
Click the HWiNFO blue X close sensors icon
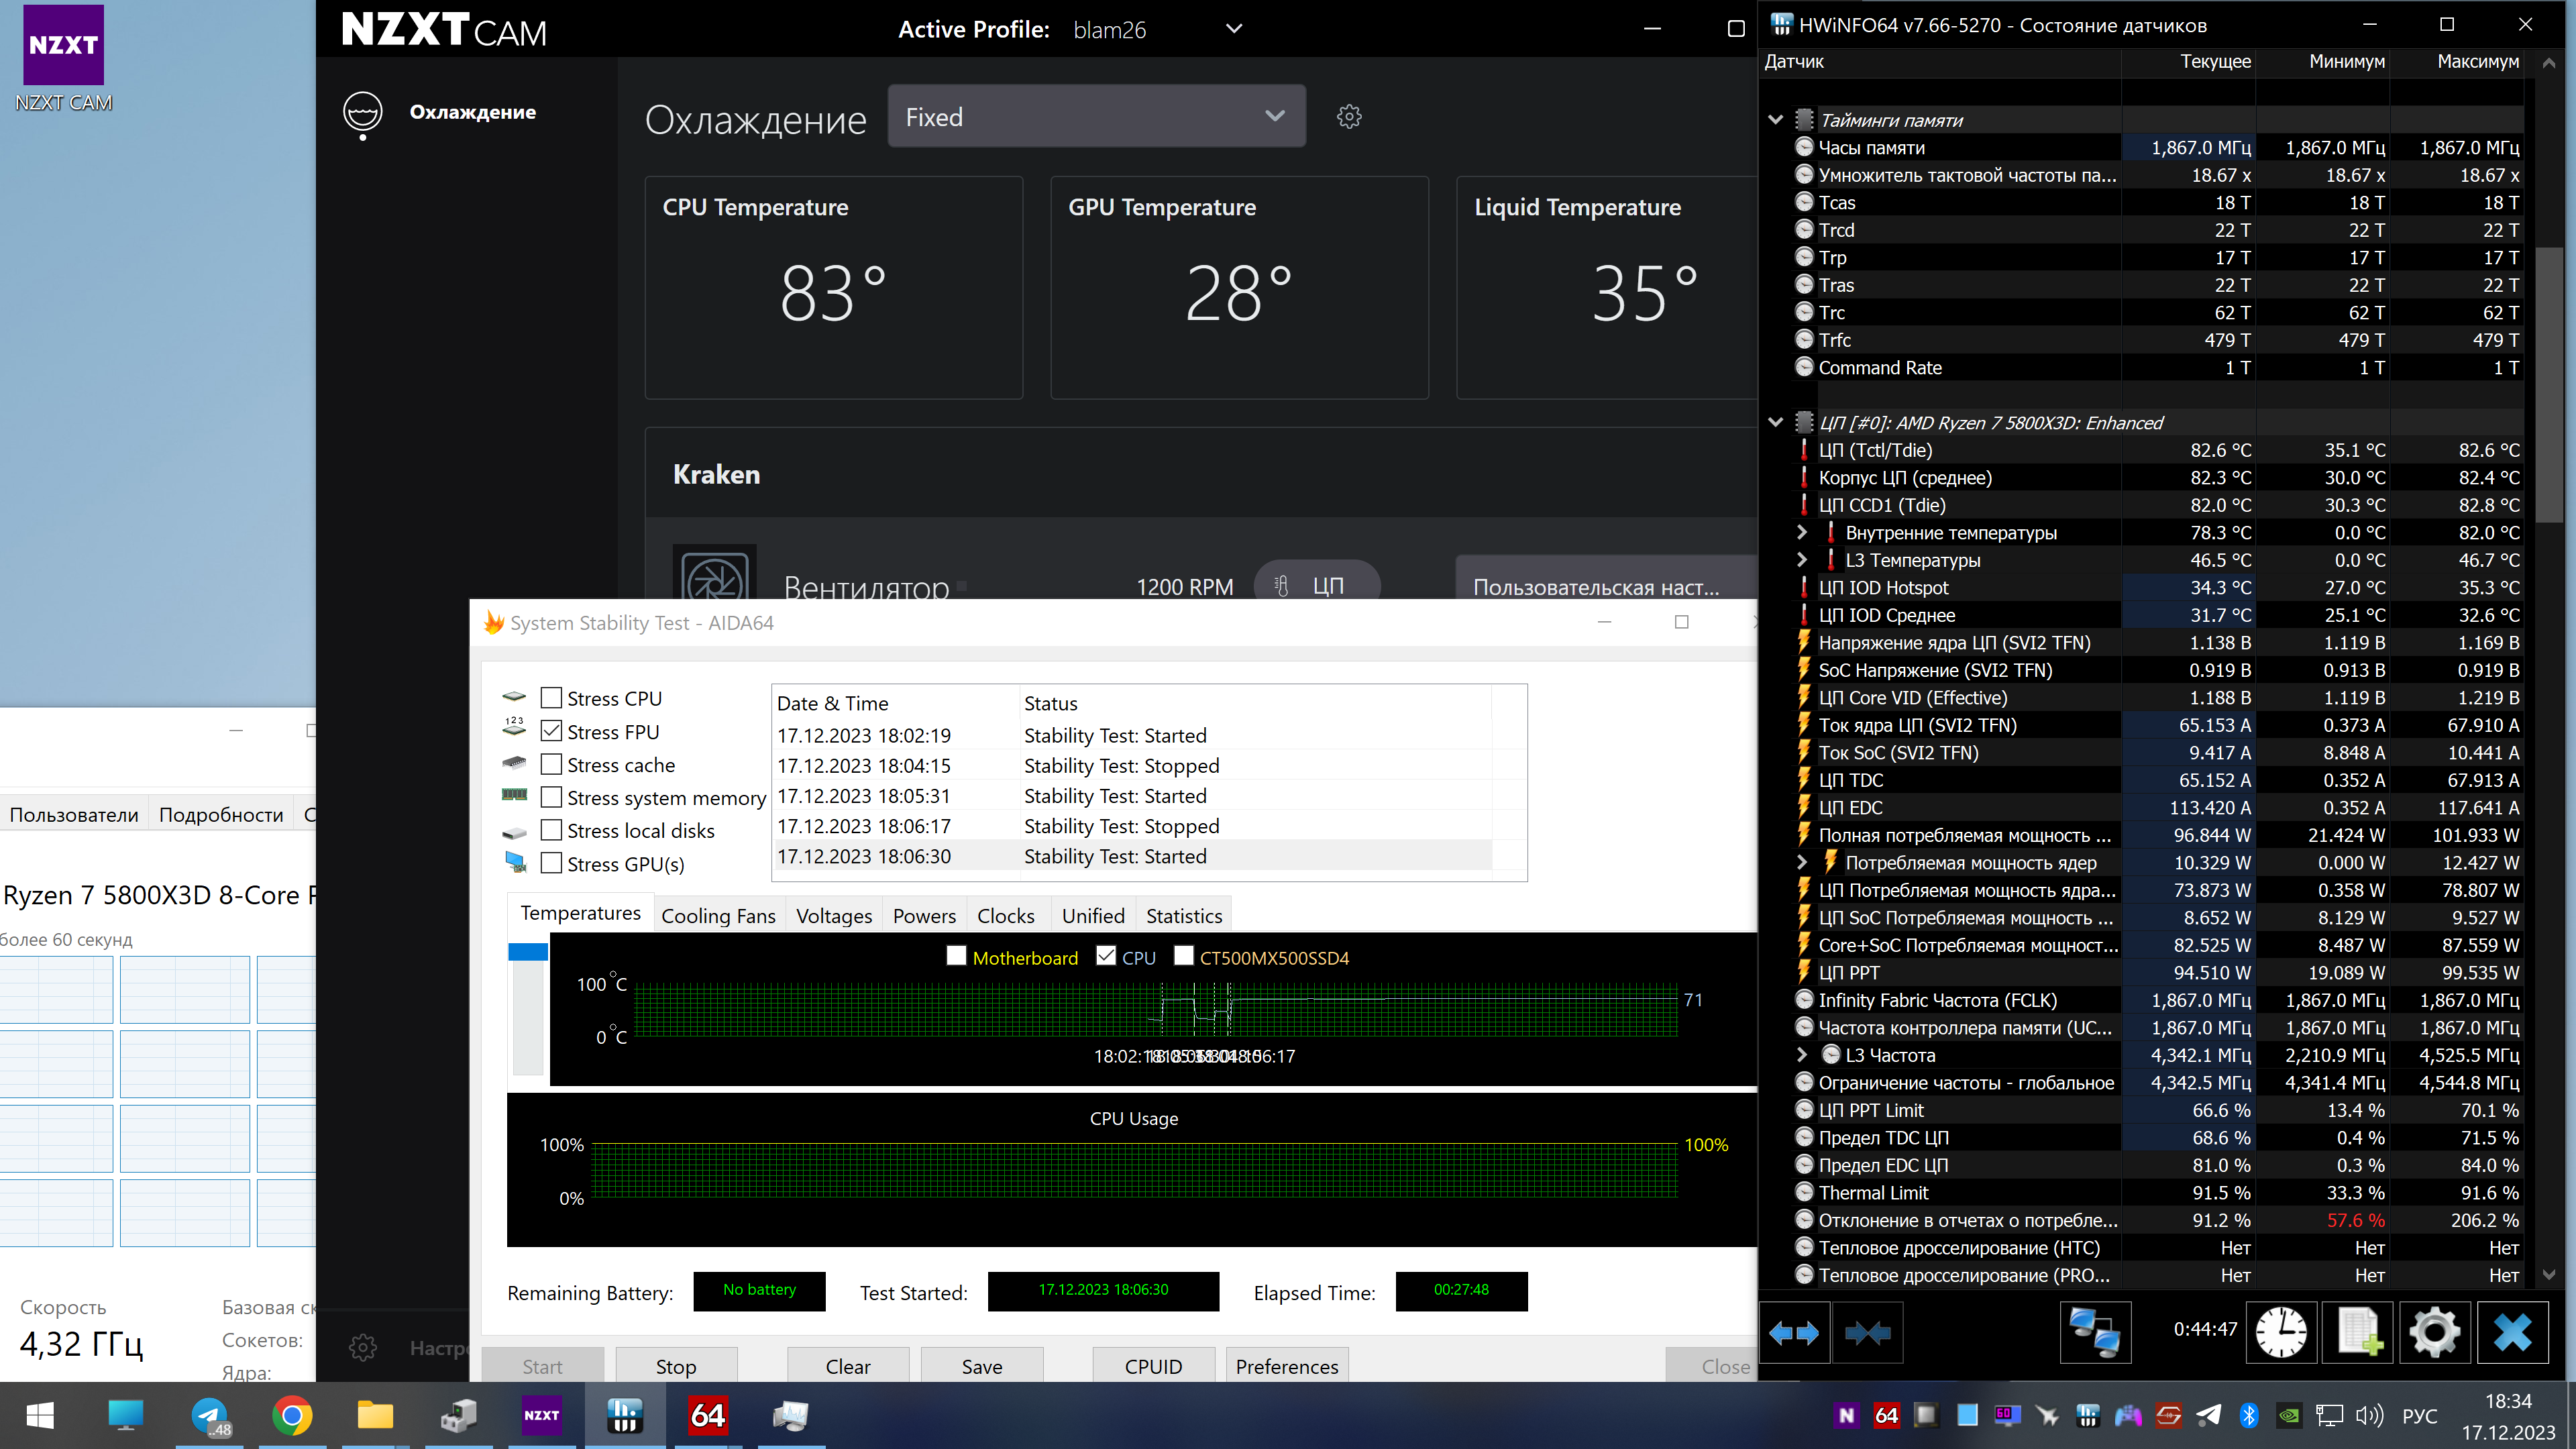(x=2511, y=1332)
